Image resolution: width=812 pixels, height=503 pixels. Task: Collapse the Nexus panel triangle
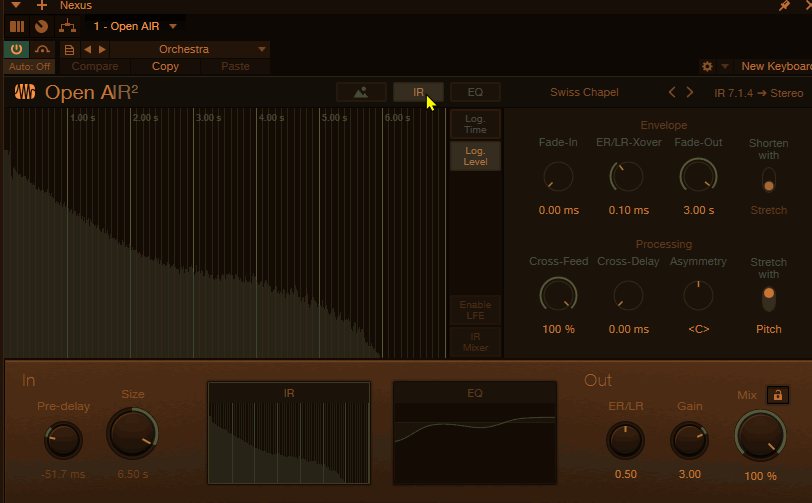point(16,6)
